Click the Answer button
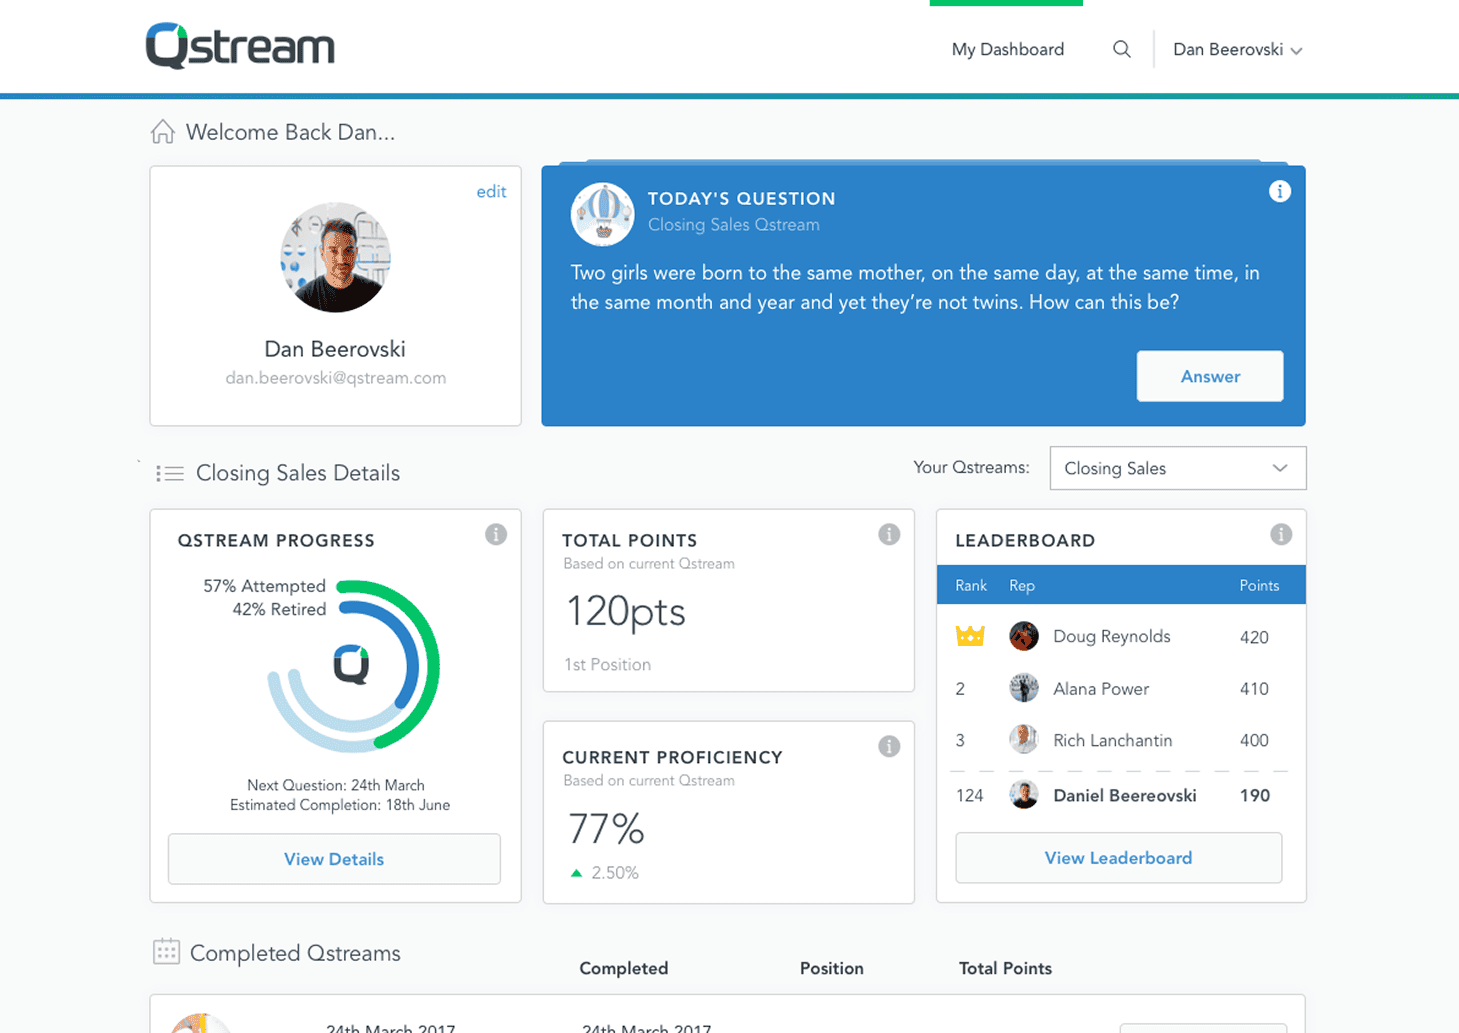Image resolution: width=1459 pixels, height=1033 pixels. click(1210, 376)
